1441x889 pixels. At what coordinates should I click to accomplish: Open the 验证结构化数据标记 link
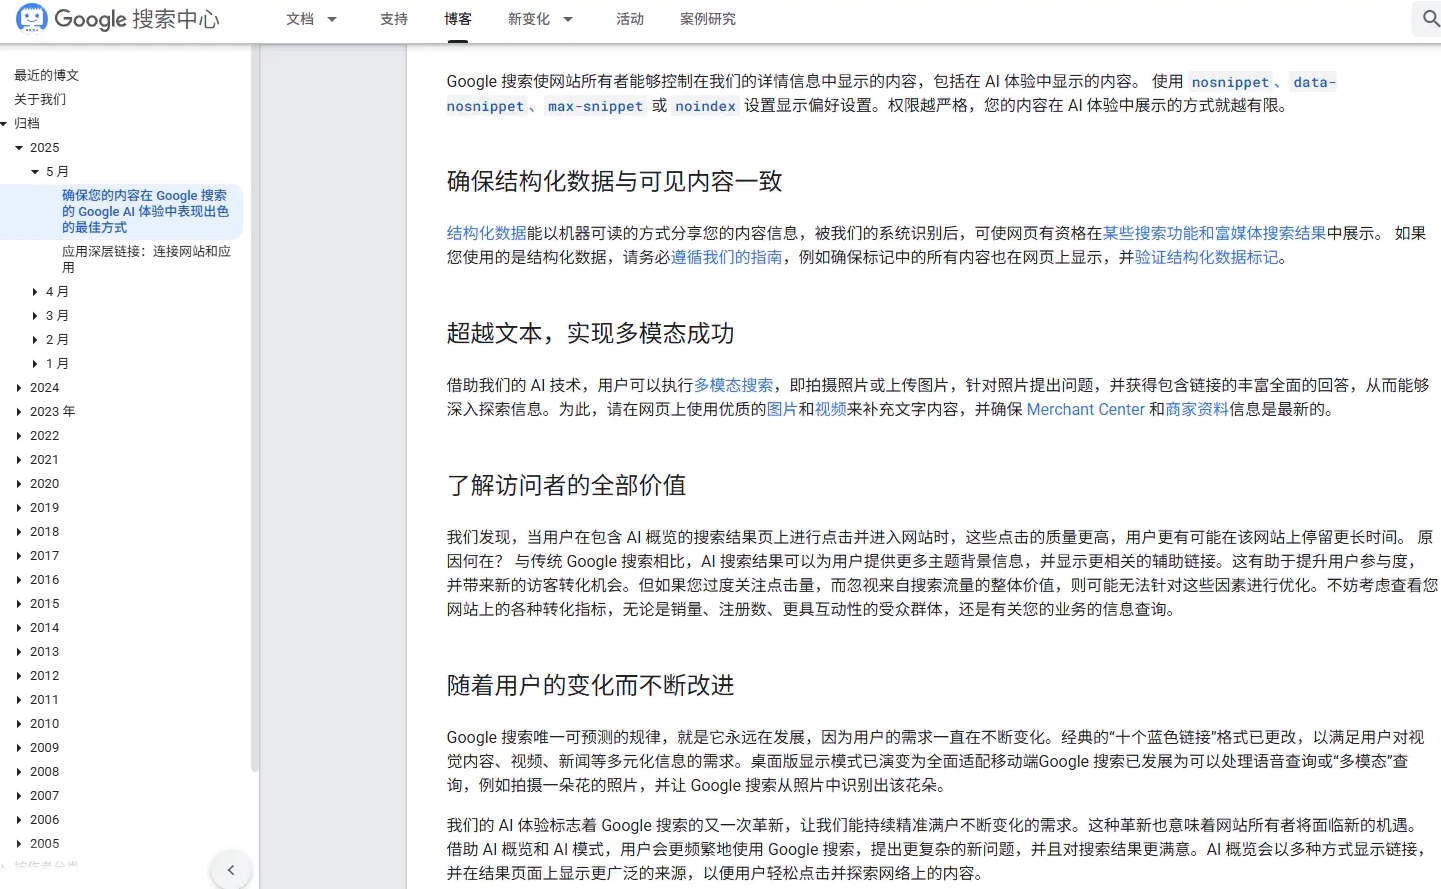1206,257
